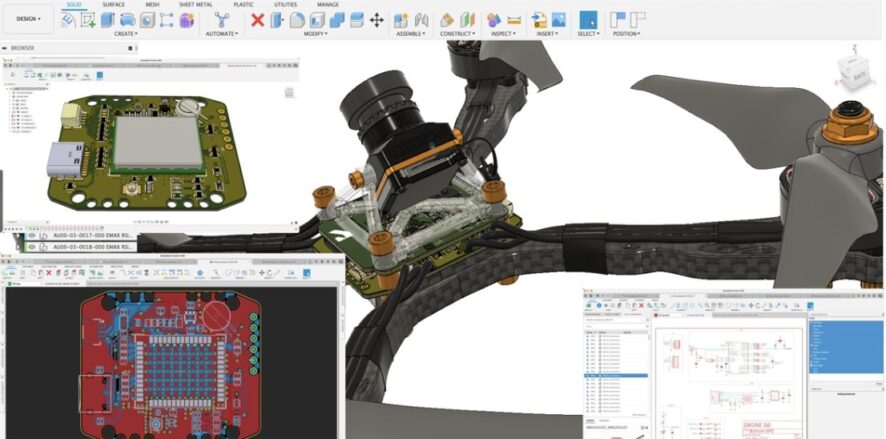Image resolution: width=886 pixels, height=439 pixels.
Task: Expand the CREATE dropdown menu
Action: 125,33
